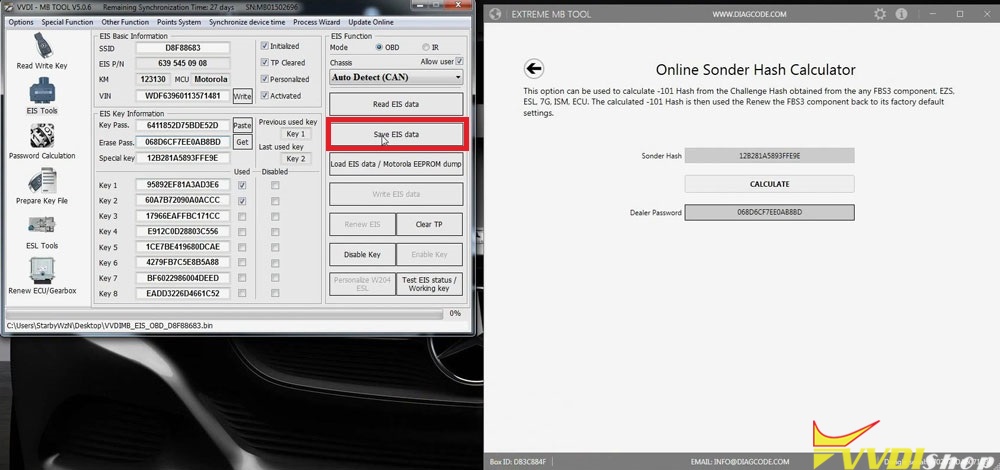Toggle the Key 2 Used checkbox
1000x470 pixels.
[x=242, y=201]
